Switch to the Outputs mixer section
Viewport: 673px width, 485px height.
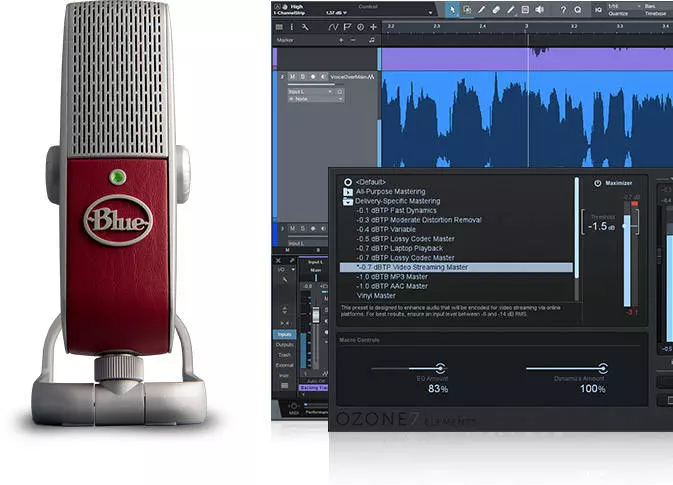[x=285, y=345]
